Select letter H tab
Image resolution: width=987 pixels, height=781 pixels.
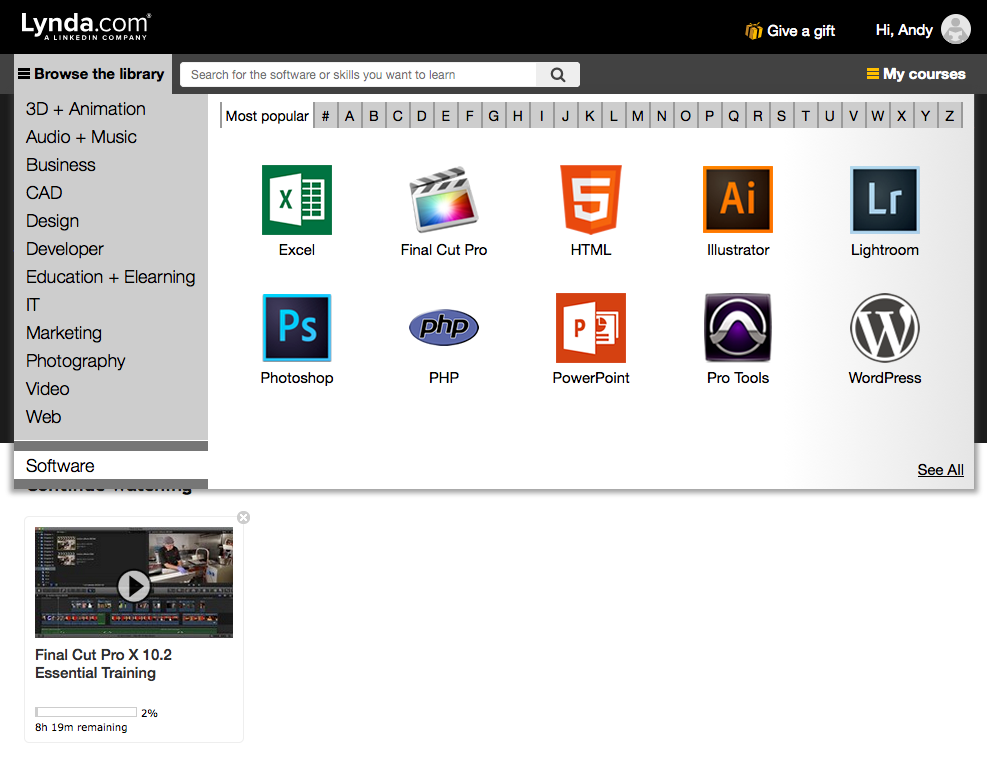point(517,116)
